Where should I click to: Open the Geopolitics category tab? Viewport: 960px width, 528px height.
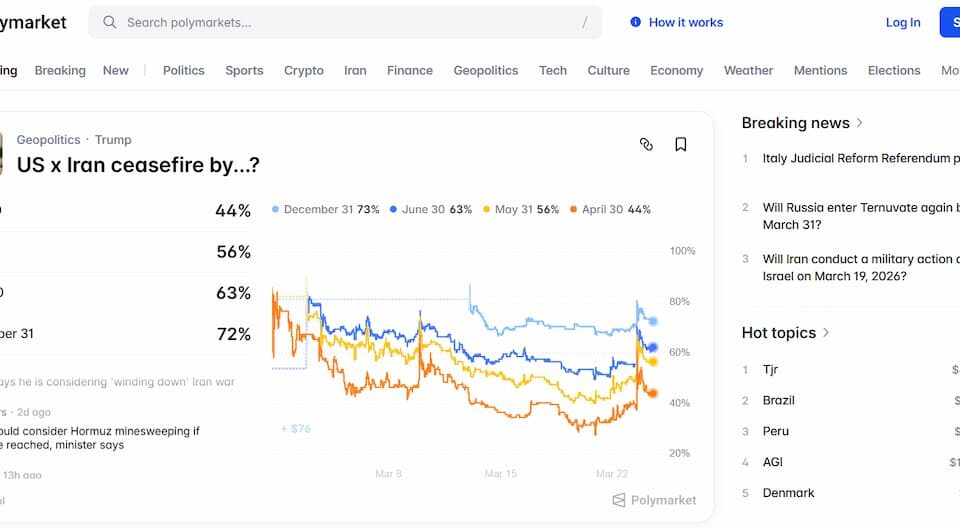[486, 70]
